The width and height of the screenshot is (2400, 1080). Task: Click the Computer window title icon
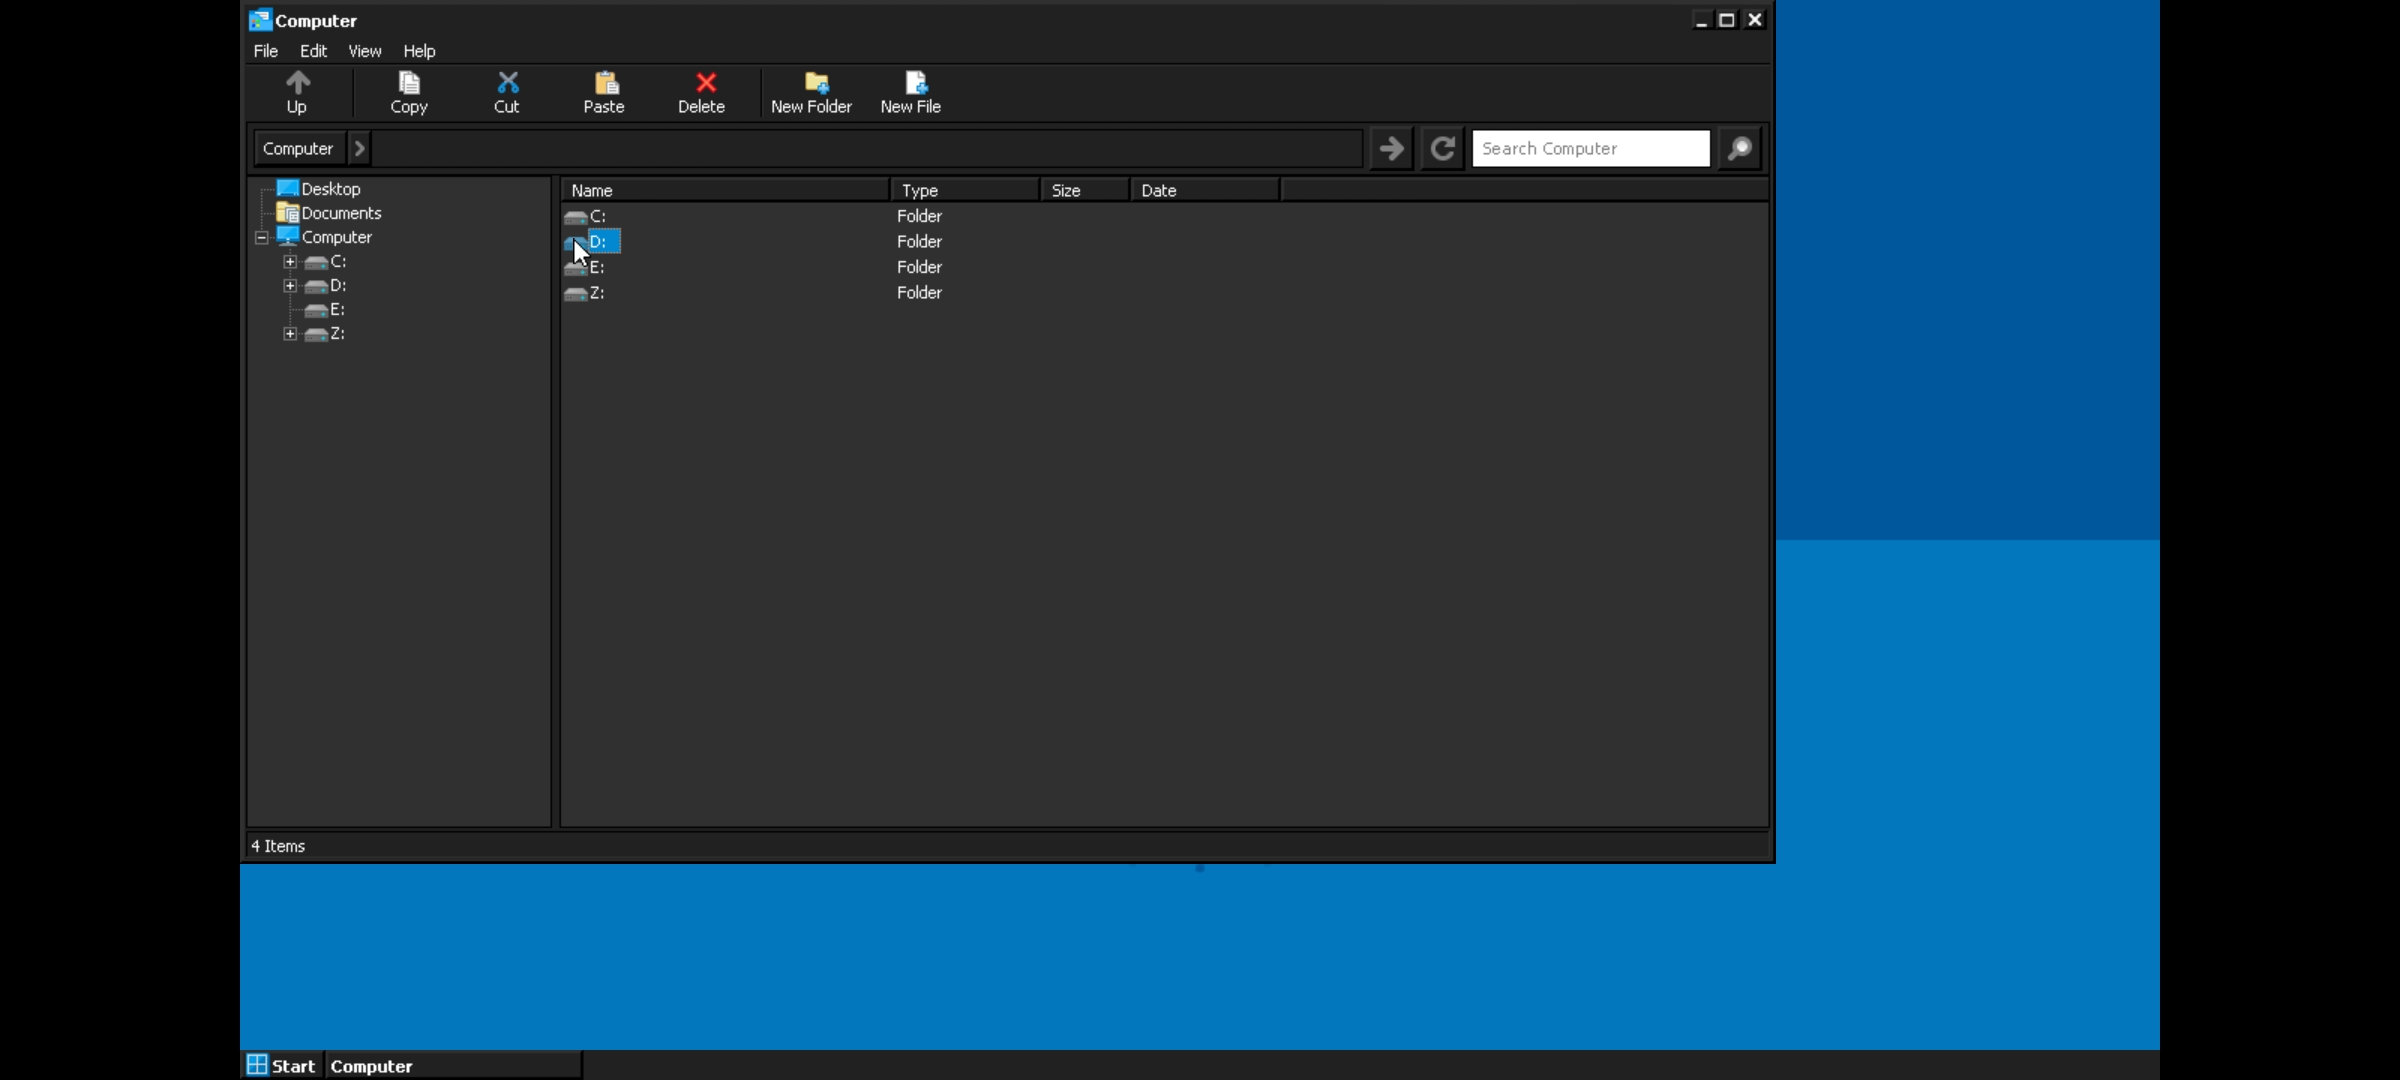tap(260, 20)
